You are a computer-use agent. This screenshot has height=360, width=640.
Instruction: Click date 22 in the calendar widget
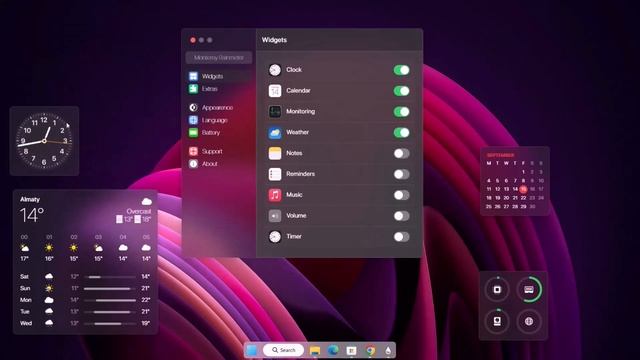click(x=523, y=198)
